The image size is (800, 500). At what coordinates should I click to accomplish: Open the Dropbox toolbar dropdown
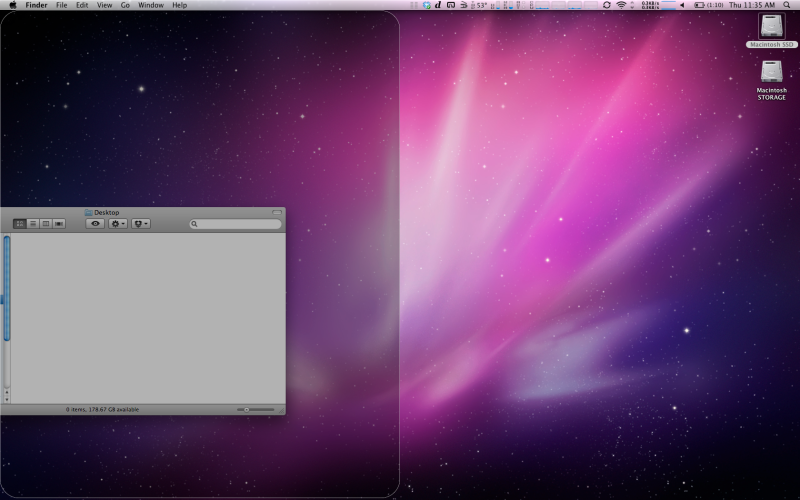(x=141, y=224)
